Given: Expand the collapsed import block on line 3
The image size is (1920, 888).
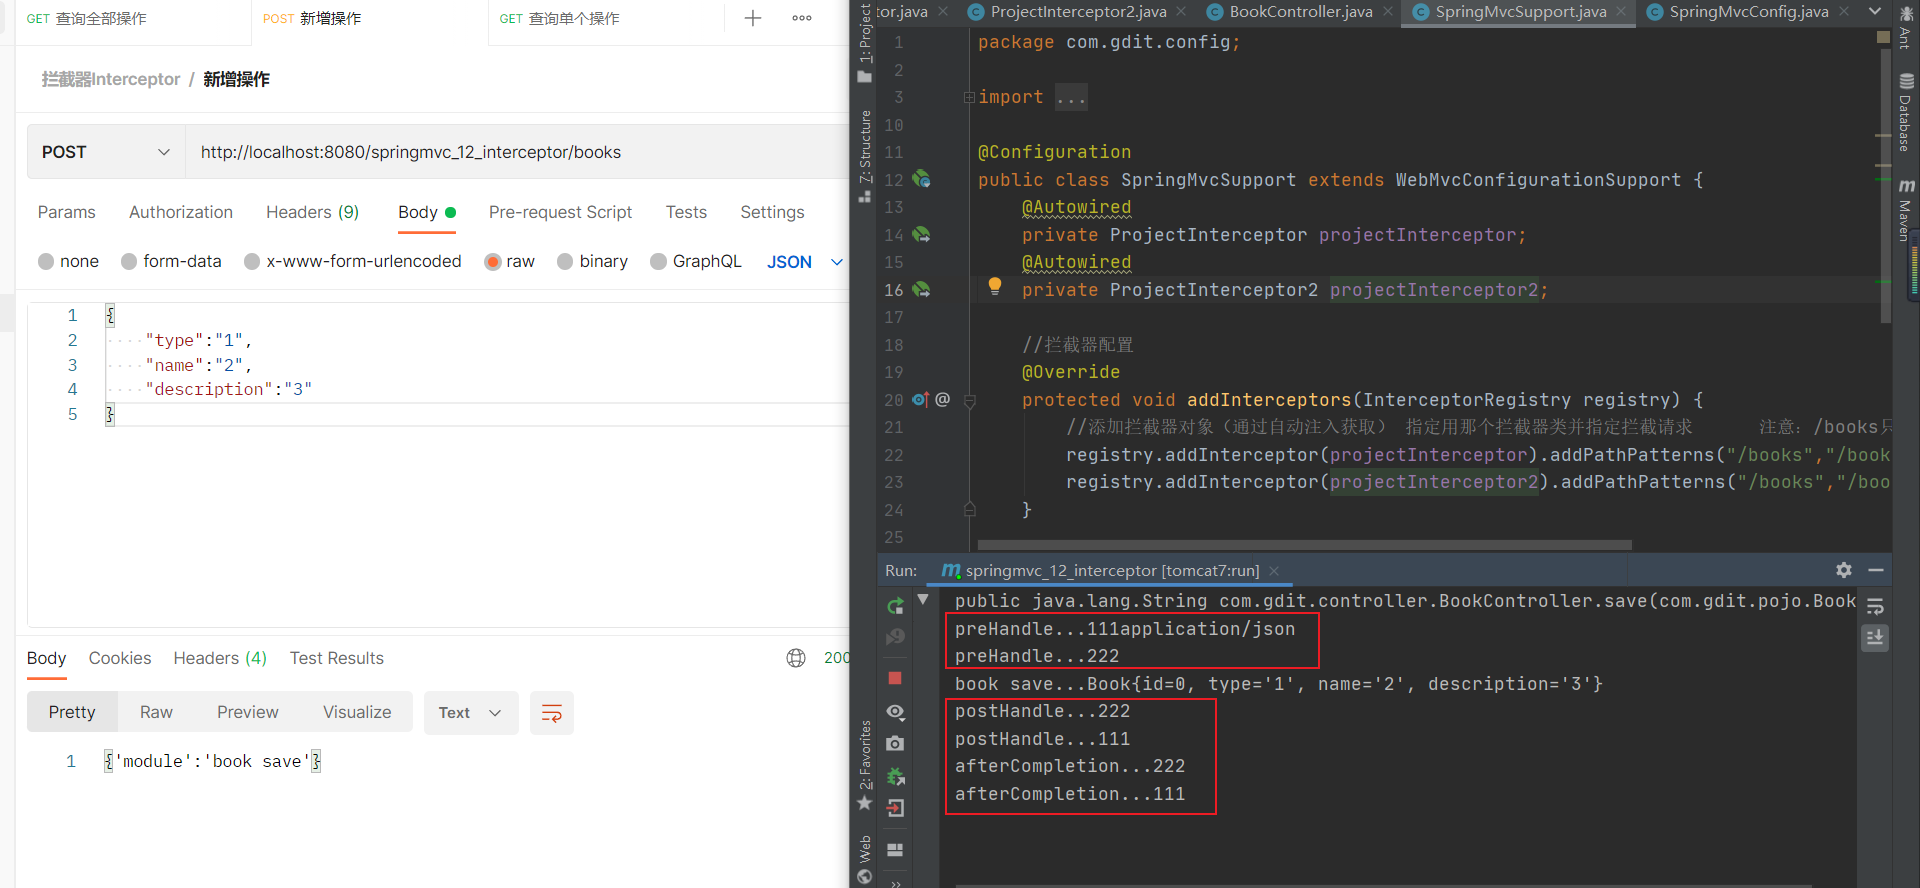Looking at the screenshot, I should tap(969, 97).
